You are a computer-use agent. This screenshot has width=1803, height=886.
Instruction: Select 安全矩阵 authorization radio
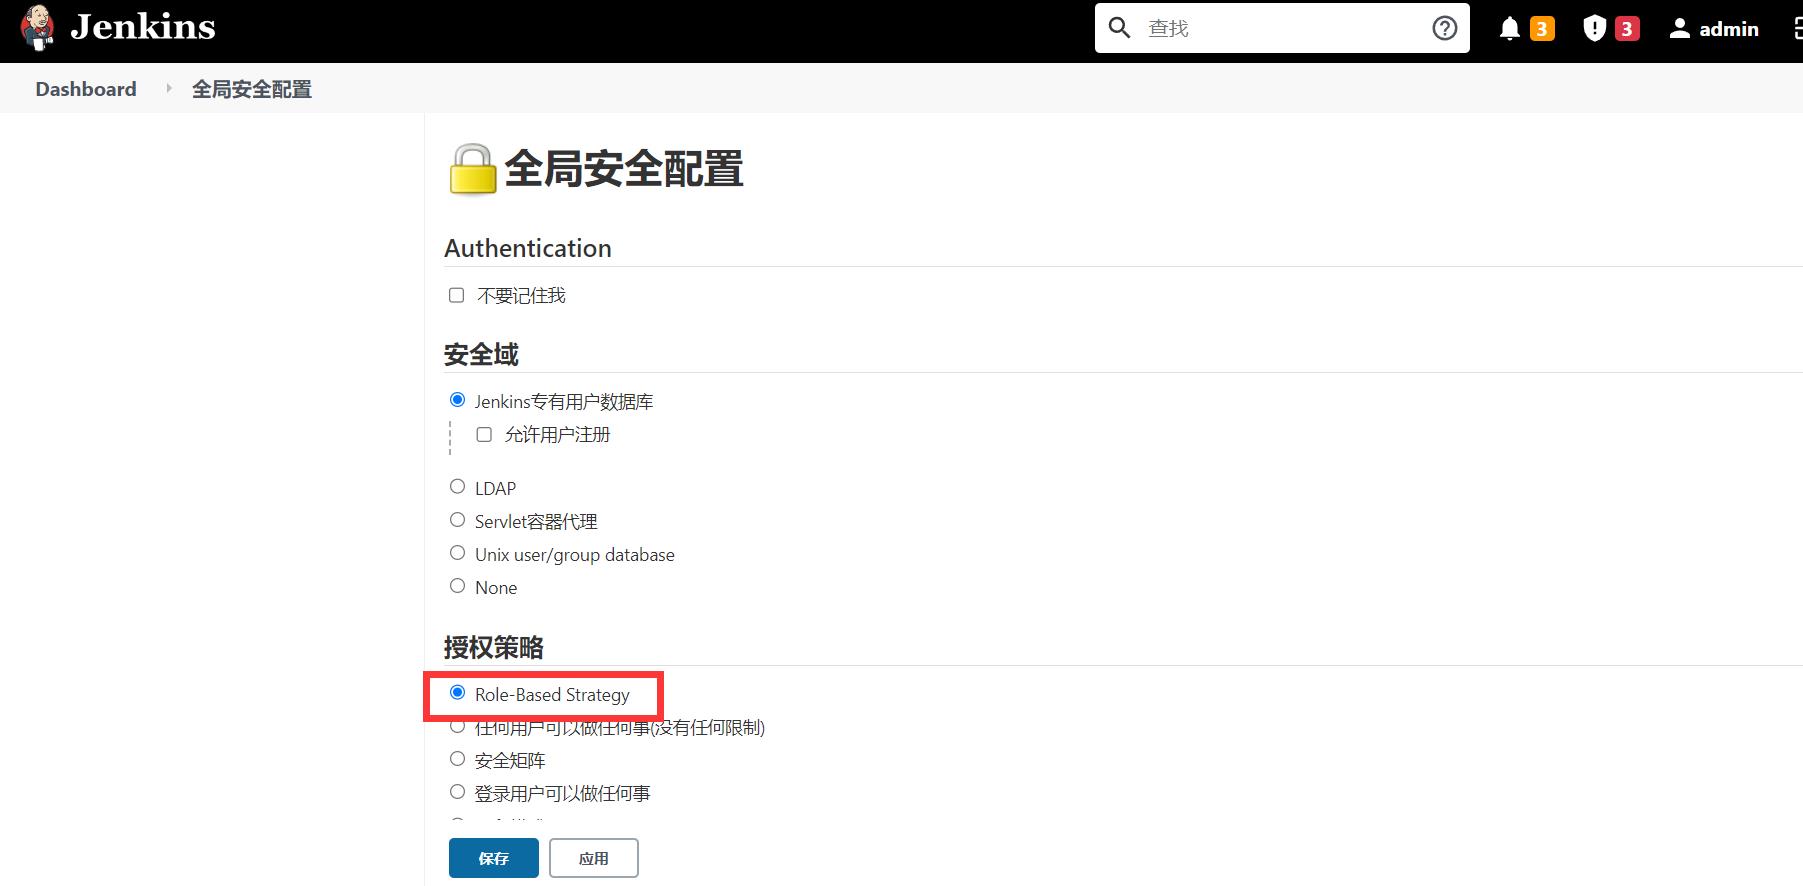[458, 759]
